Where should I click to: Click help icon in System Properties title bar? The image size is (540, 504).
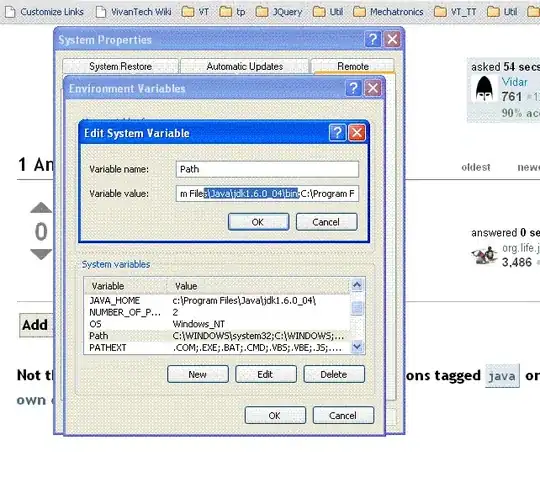coord(373,39)
